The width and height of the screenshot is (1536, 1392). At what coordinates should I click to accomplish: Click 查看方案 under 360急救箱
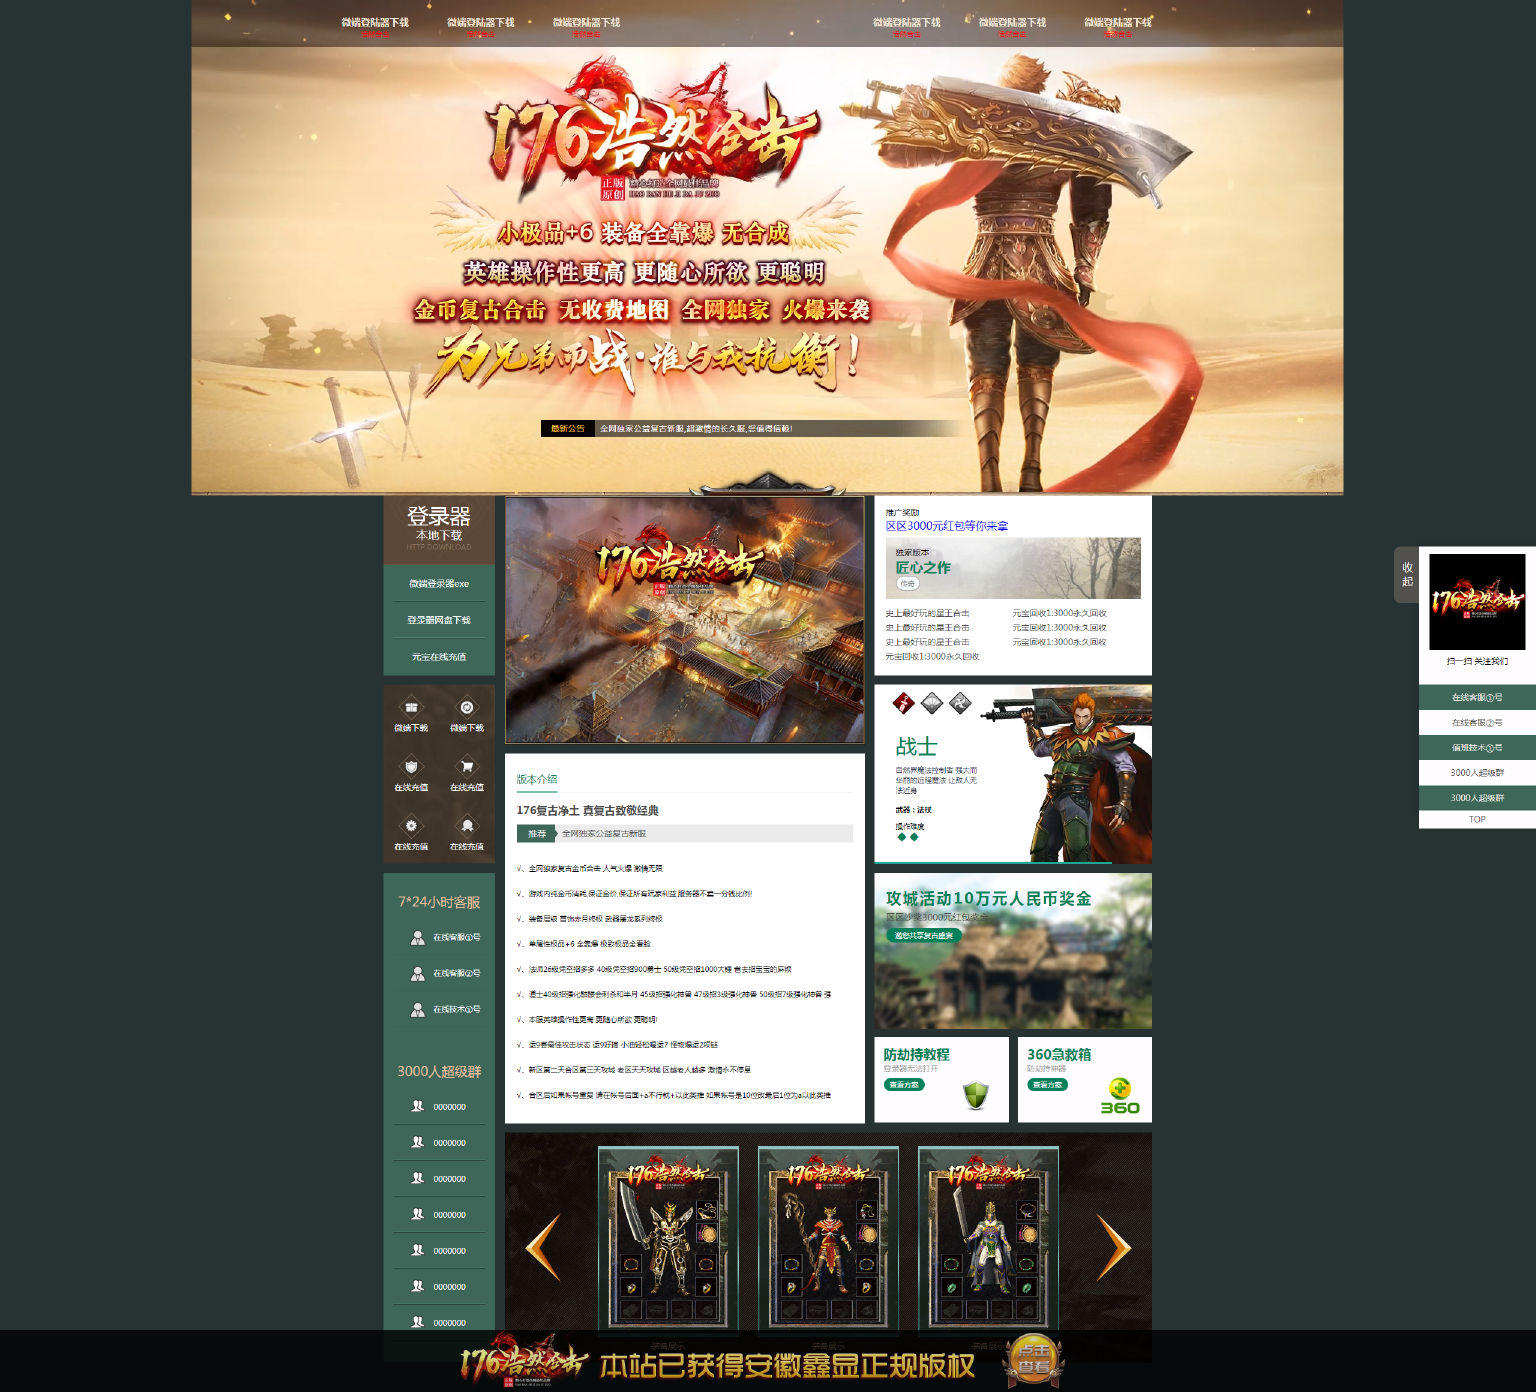(1047, 1085)
